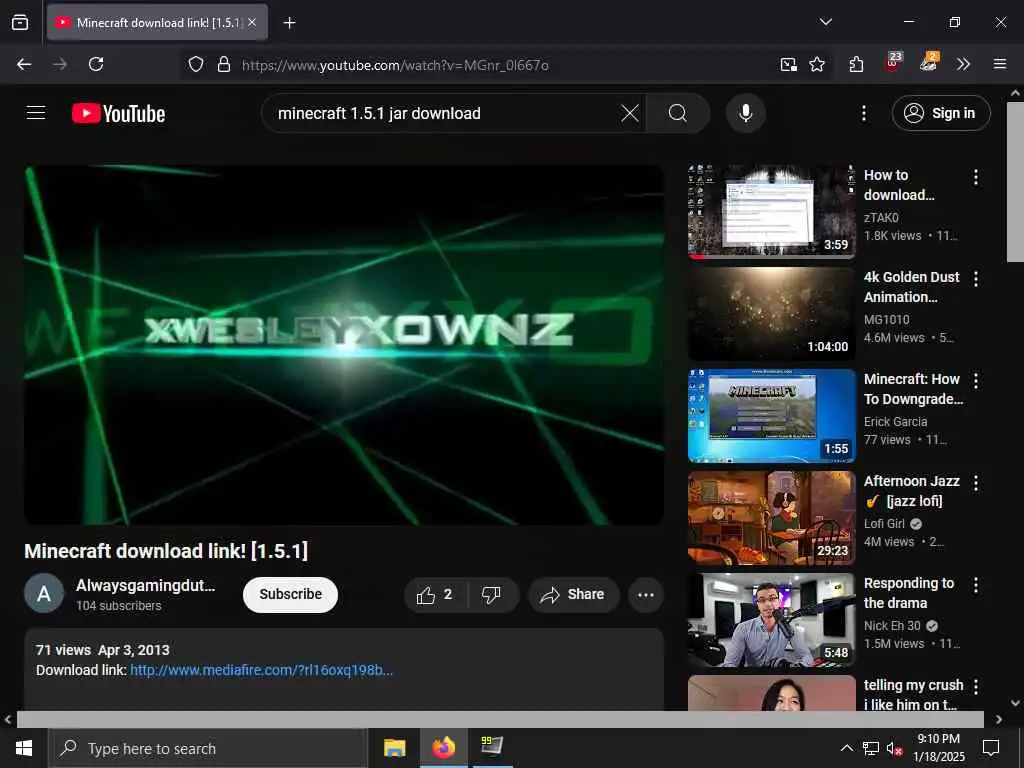
Task: Open File Explorer from the taskbar
Action: (x=394, y=748)
